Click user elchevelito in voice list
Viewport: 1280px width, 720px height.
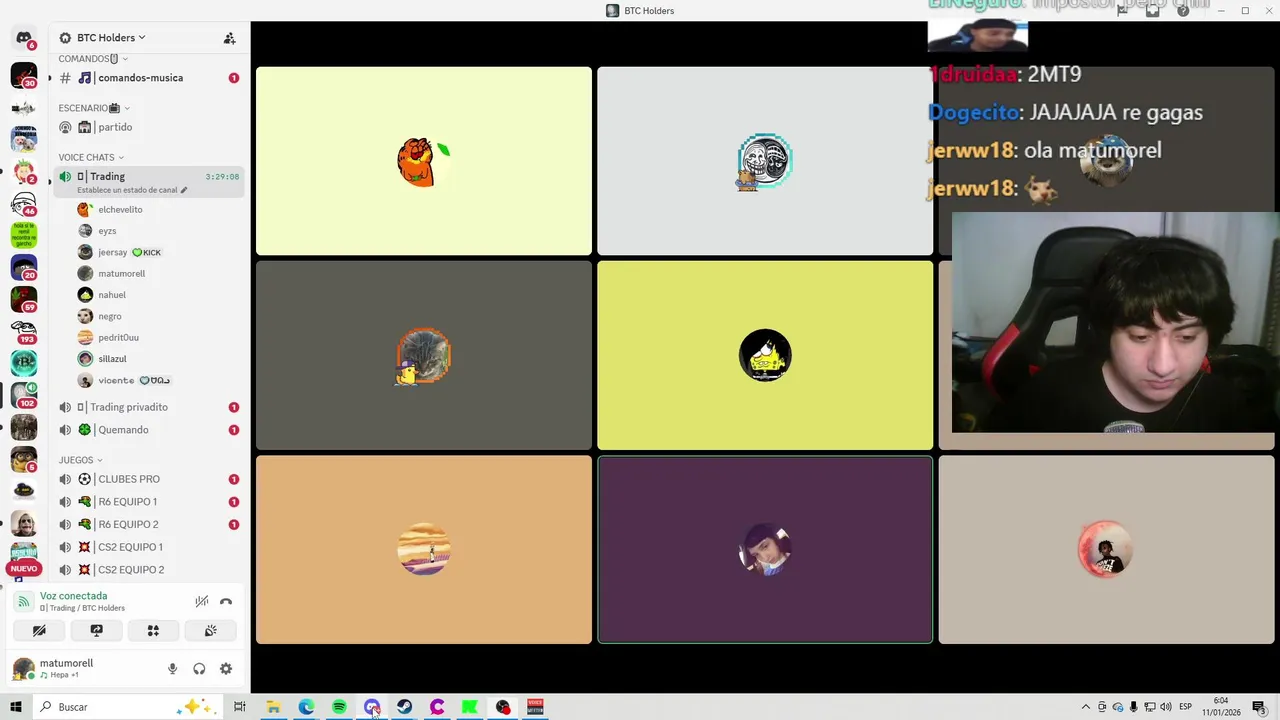click(x=158, y=210)
